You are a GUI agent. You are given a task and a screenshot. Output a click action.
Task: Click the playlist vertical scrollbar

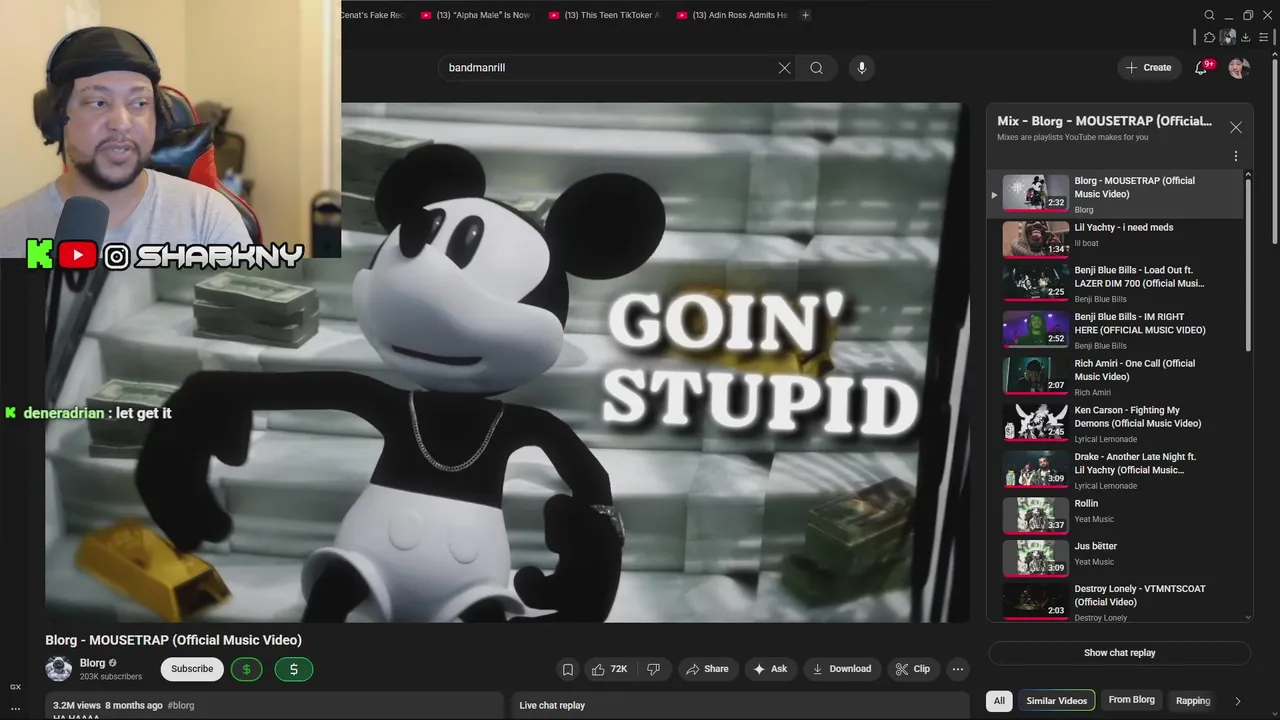pos(1248,265)
